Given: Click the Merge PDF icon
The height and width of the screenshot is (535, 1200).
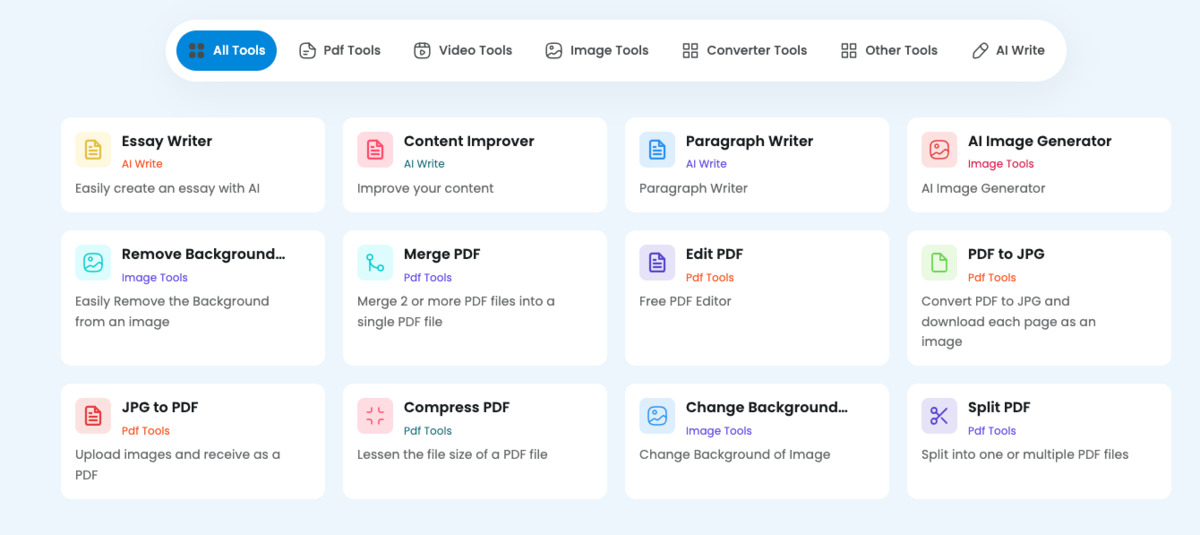Looking at the screenshot, I should [375, 263].
